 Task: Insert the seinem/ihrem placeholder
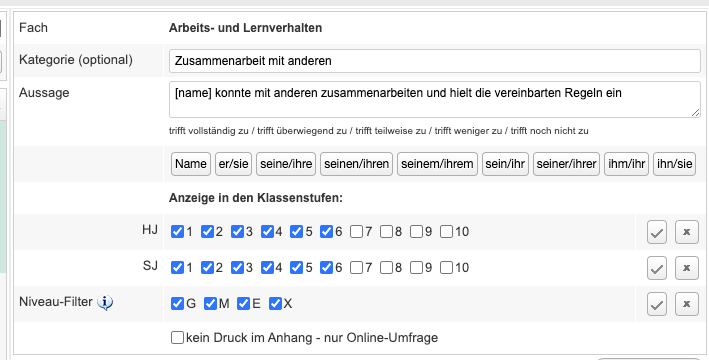[437, 164]
